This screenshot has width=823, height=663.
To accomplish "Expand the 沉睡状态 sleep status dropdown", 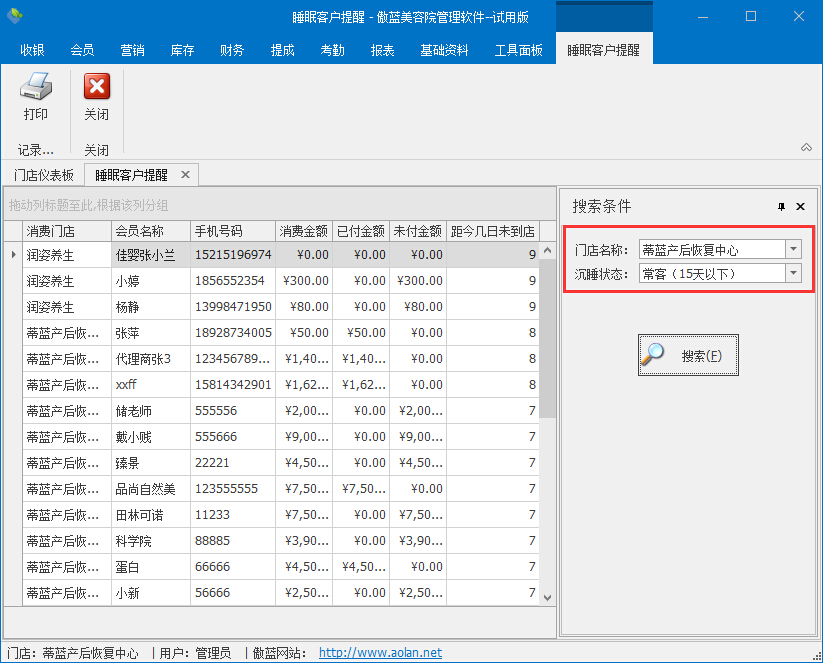I will pos(793,273).
